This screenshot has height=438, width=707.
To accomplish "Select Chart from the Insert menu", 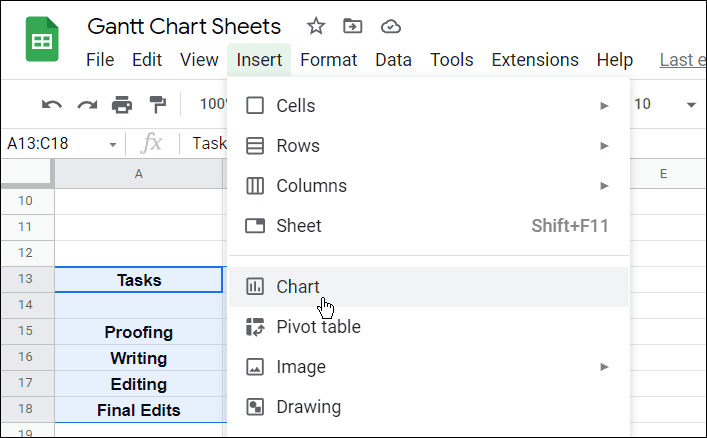I will coord(429,287).
